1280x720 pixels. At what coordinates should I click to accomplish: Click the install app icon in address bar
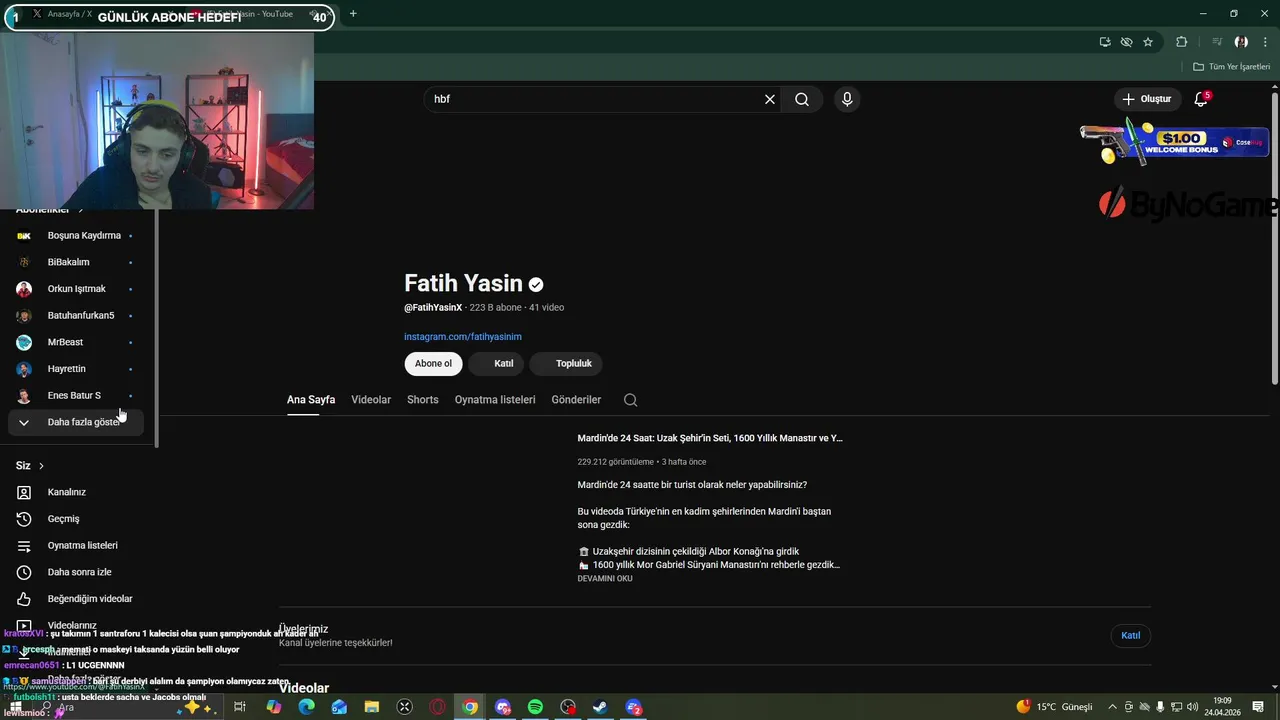pyautogui.click(x=1104, y=42)
